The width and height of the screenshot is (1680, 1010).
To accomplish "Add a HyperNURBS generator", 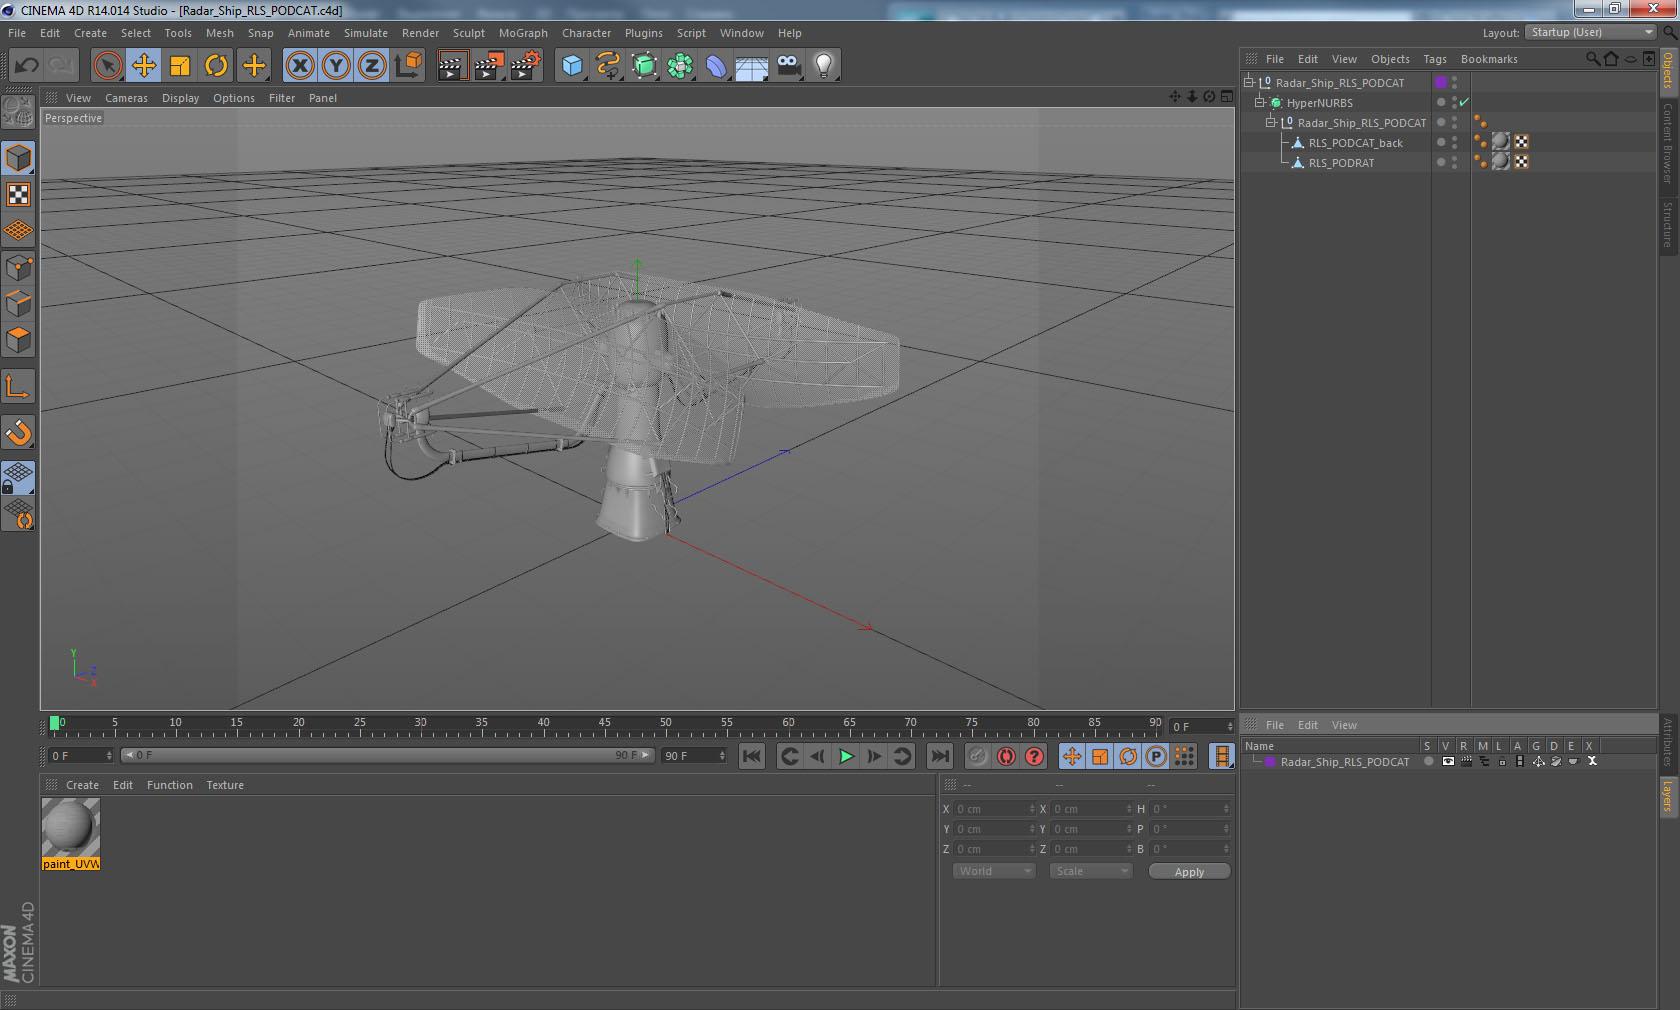I will [x=644, y=66].
